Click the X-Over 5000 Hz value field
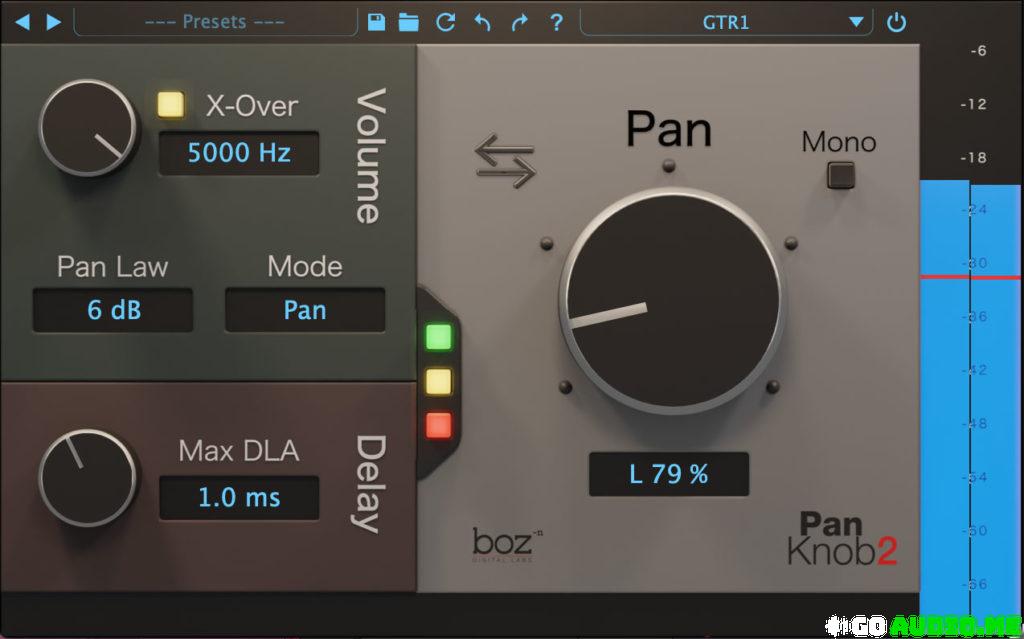1024x639 pixels. tap(239, 153)
